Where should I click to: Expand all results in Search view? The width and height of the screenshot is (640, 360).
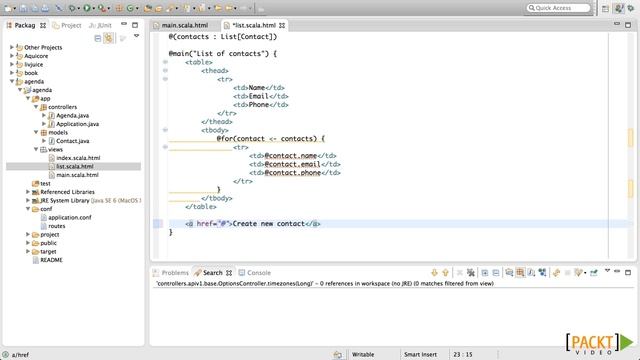click(484, 272)
